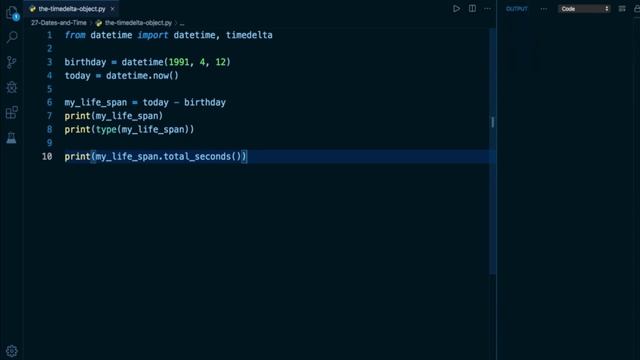Open the output panel ellipsis menu
Screen dimensions: 640x360
[x=544, y=9]
